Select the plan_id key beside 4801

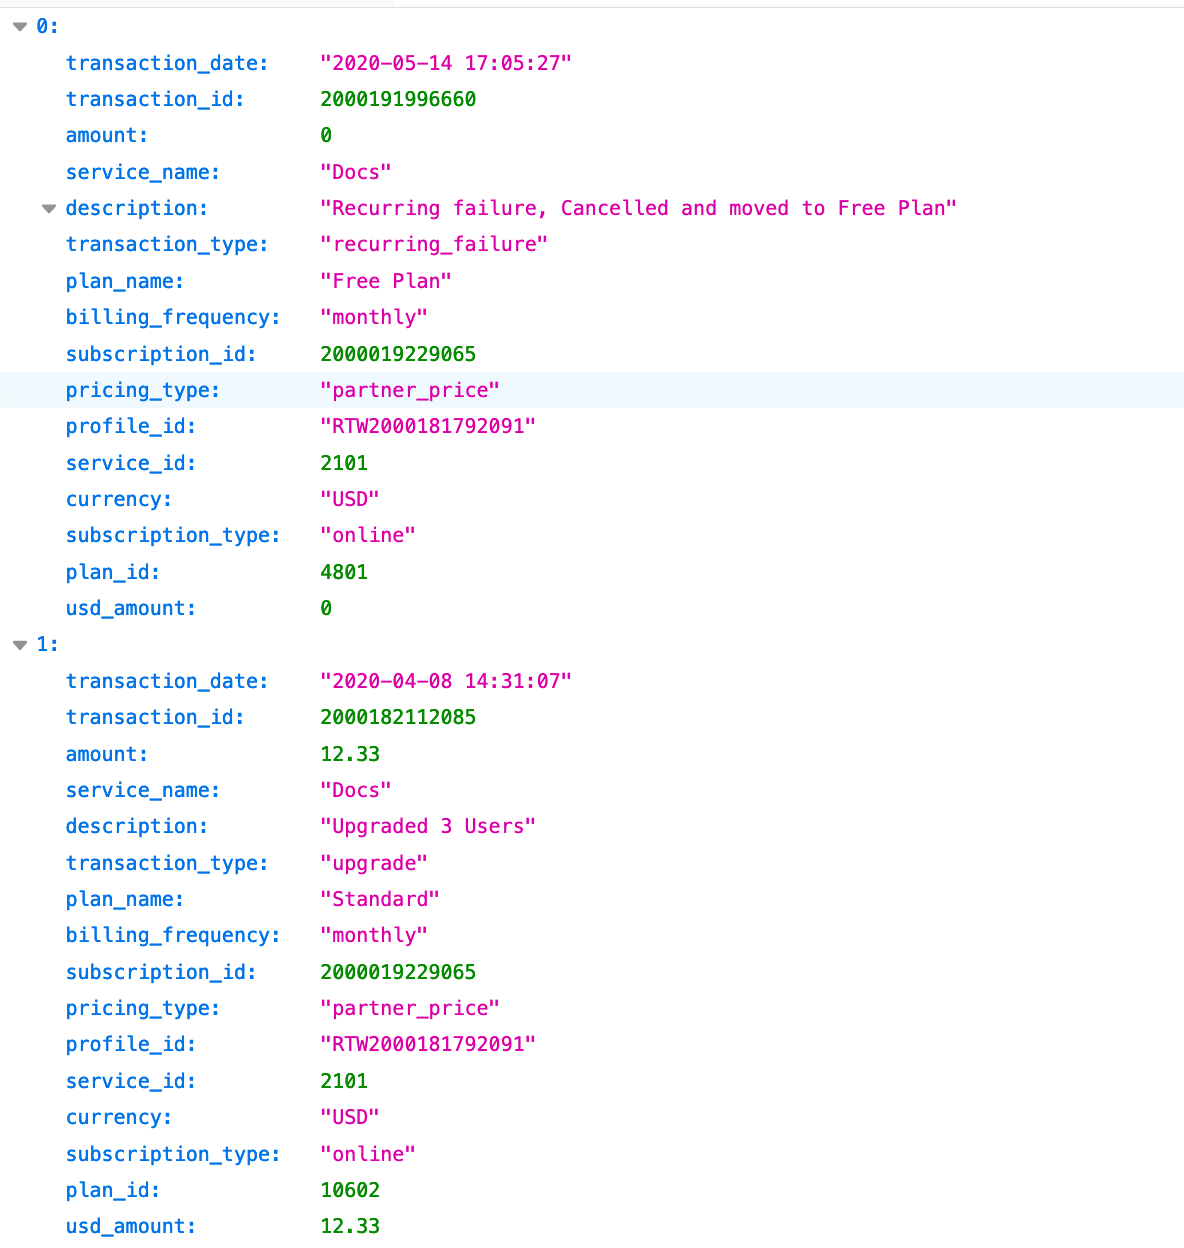[113, 572]
